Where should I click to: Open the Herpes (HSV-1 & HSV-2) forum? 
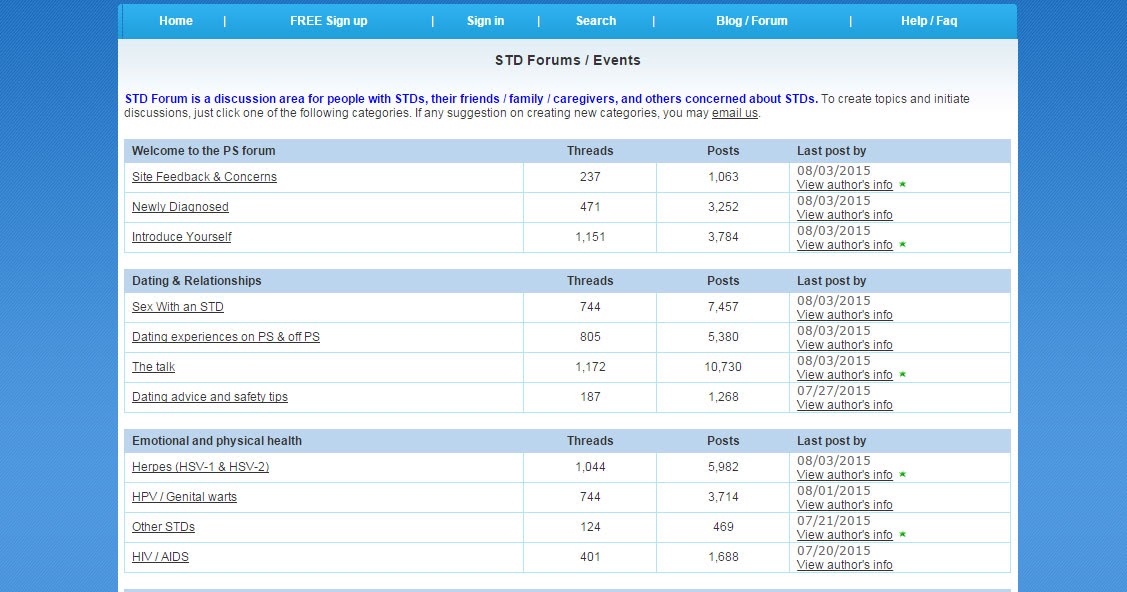201,467
